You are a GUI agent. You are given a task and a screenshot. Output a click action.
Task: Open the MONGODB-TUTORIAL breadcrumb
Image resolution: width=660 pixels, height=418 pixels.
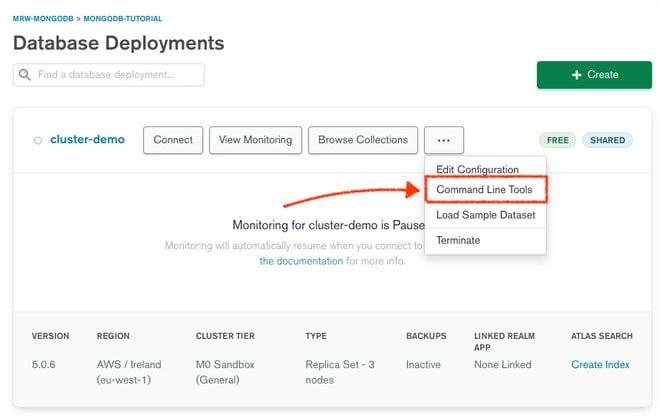122,18
